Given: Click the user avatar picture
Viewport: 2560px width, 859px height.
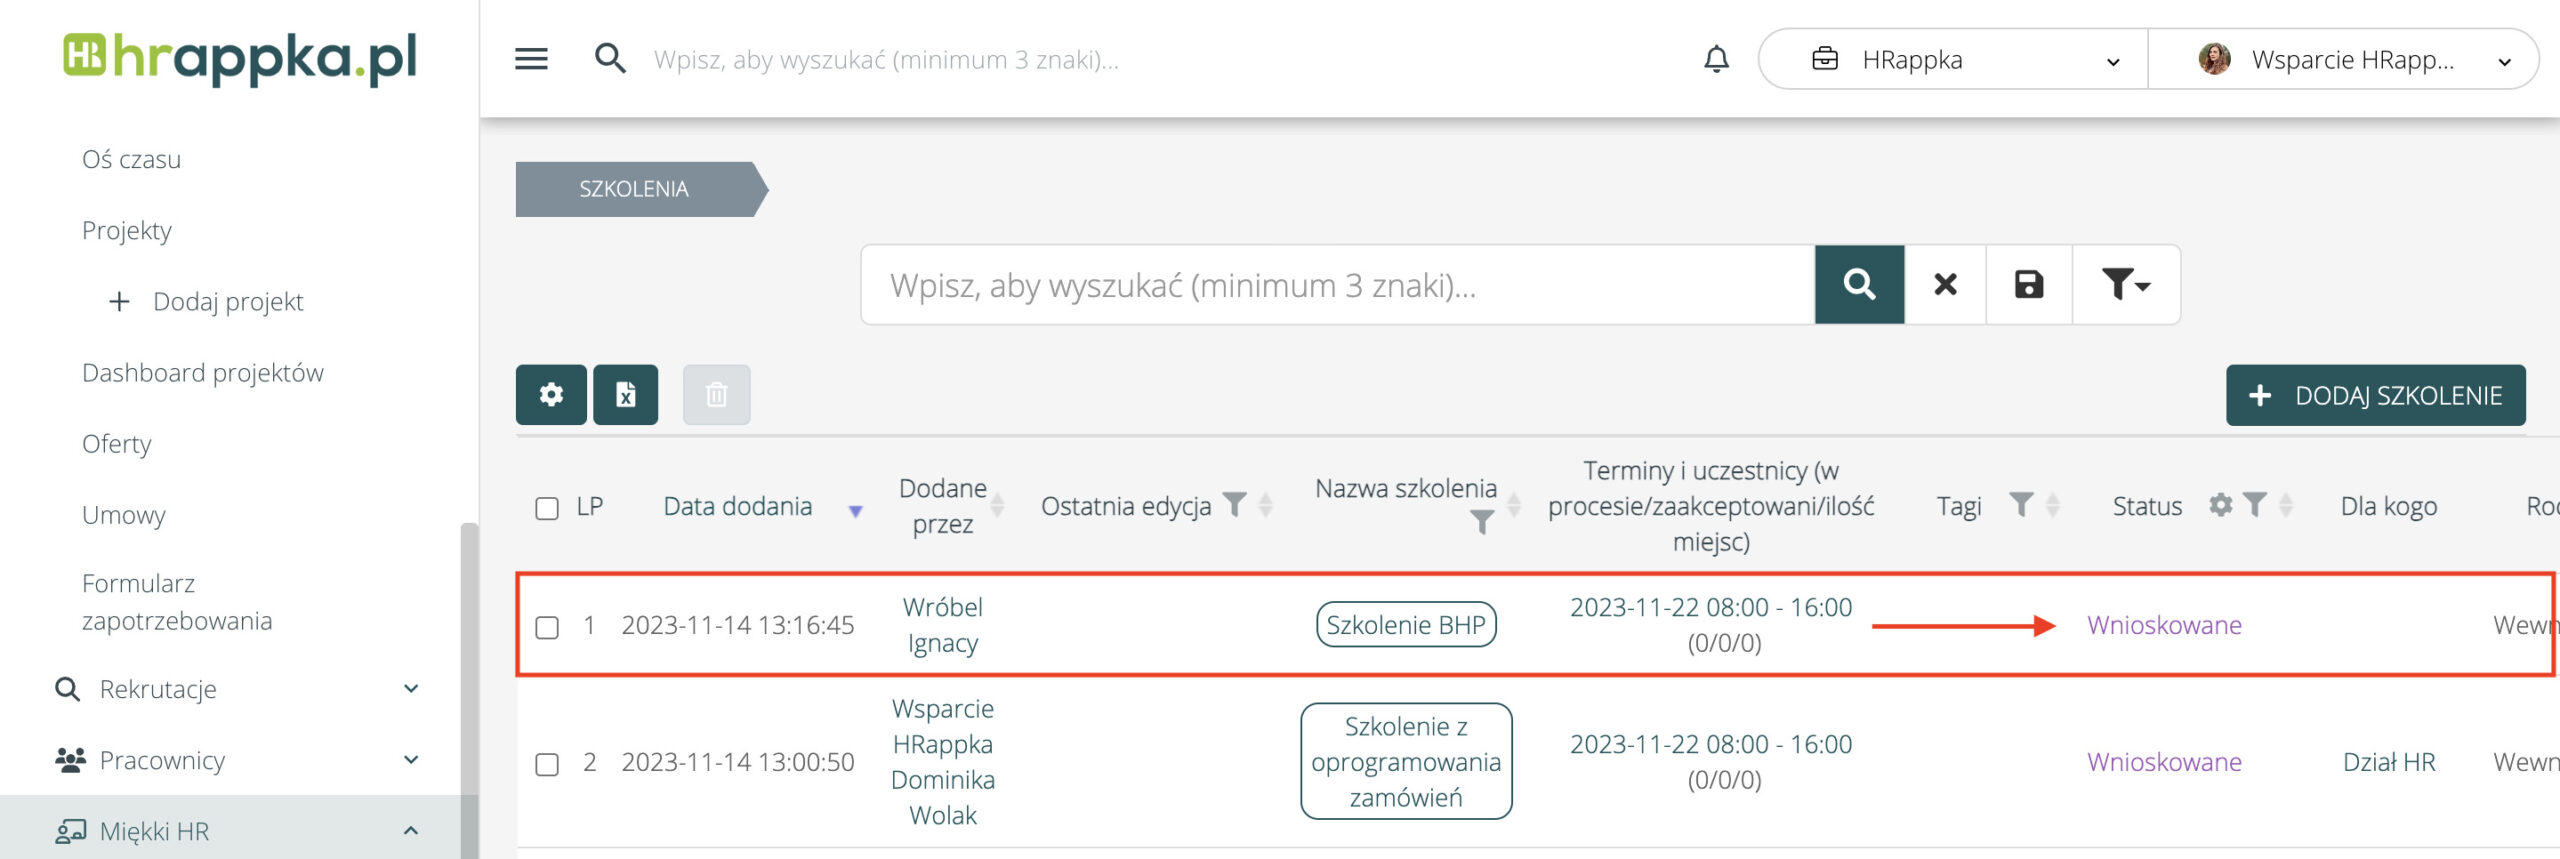Looking at the screenshot, I should [x=2214, y=59].
